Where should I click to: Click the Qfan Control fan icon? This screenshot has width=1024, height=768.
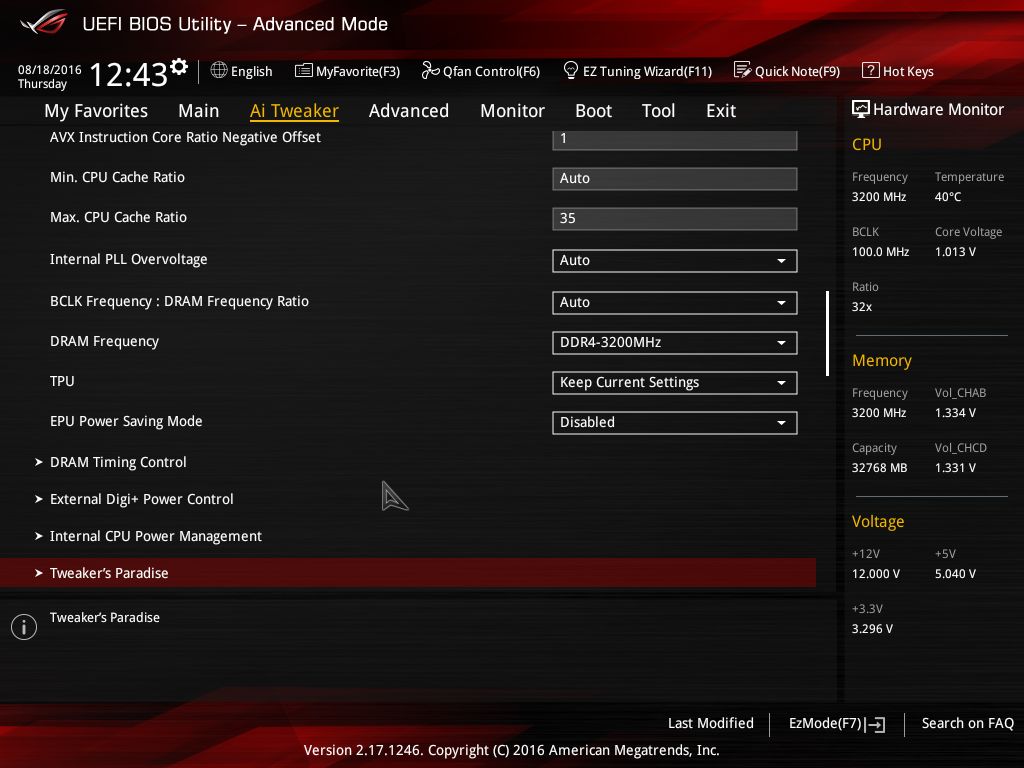pos(430,70)
